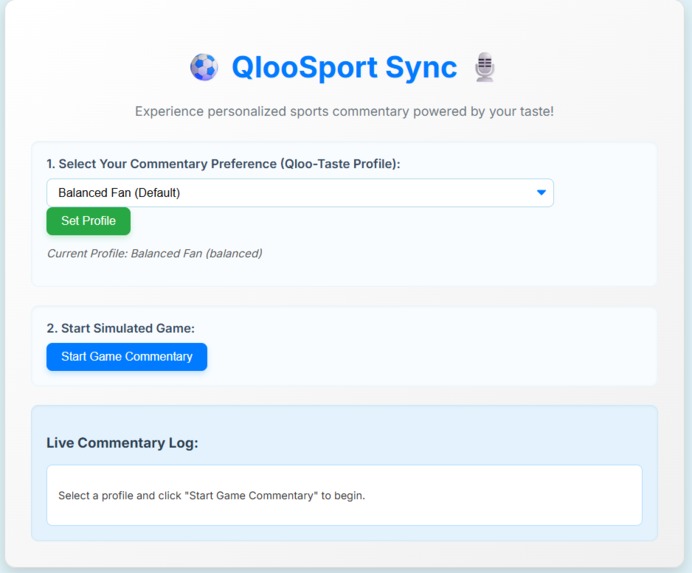Click the commentary log message box
The image size is (692, 573).
coord(344,495)
